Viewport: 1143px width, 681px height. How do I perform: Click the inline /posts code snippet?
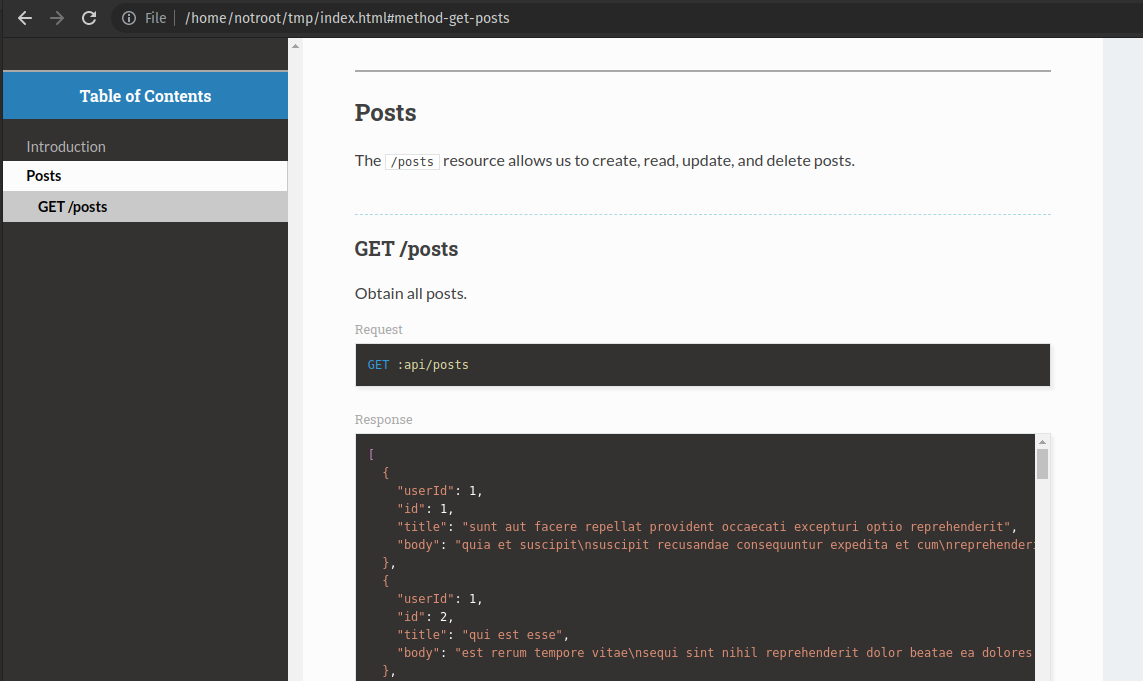click(x=412, y=162)
